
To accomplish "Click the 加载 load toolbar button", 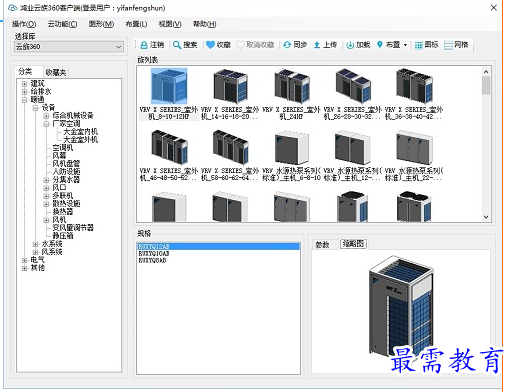I will pos(358,45).
